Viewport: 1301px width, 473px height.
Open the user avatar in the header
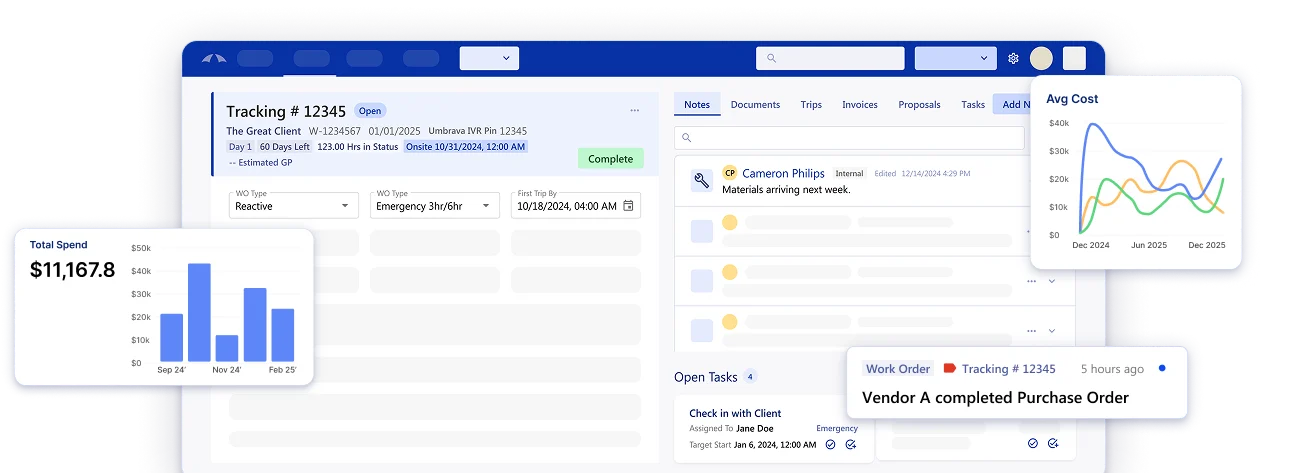pos(1041,58)
